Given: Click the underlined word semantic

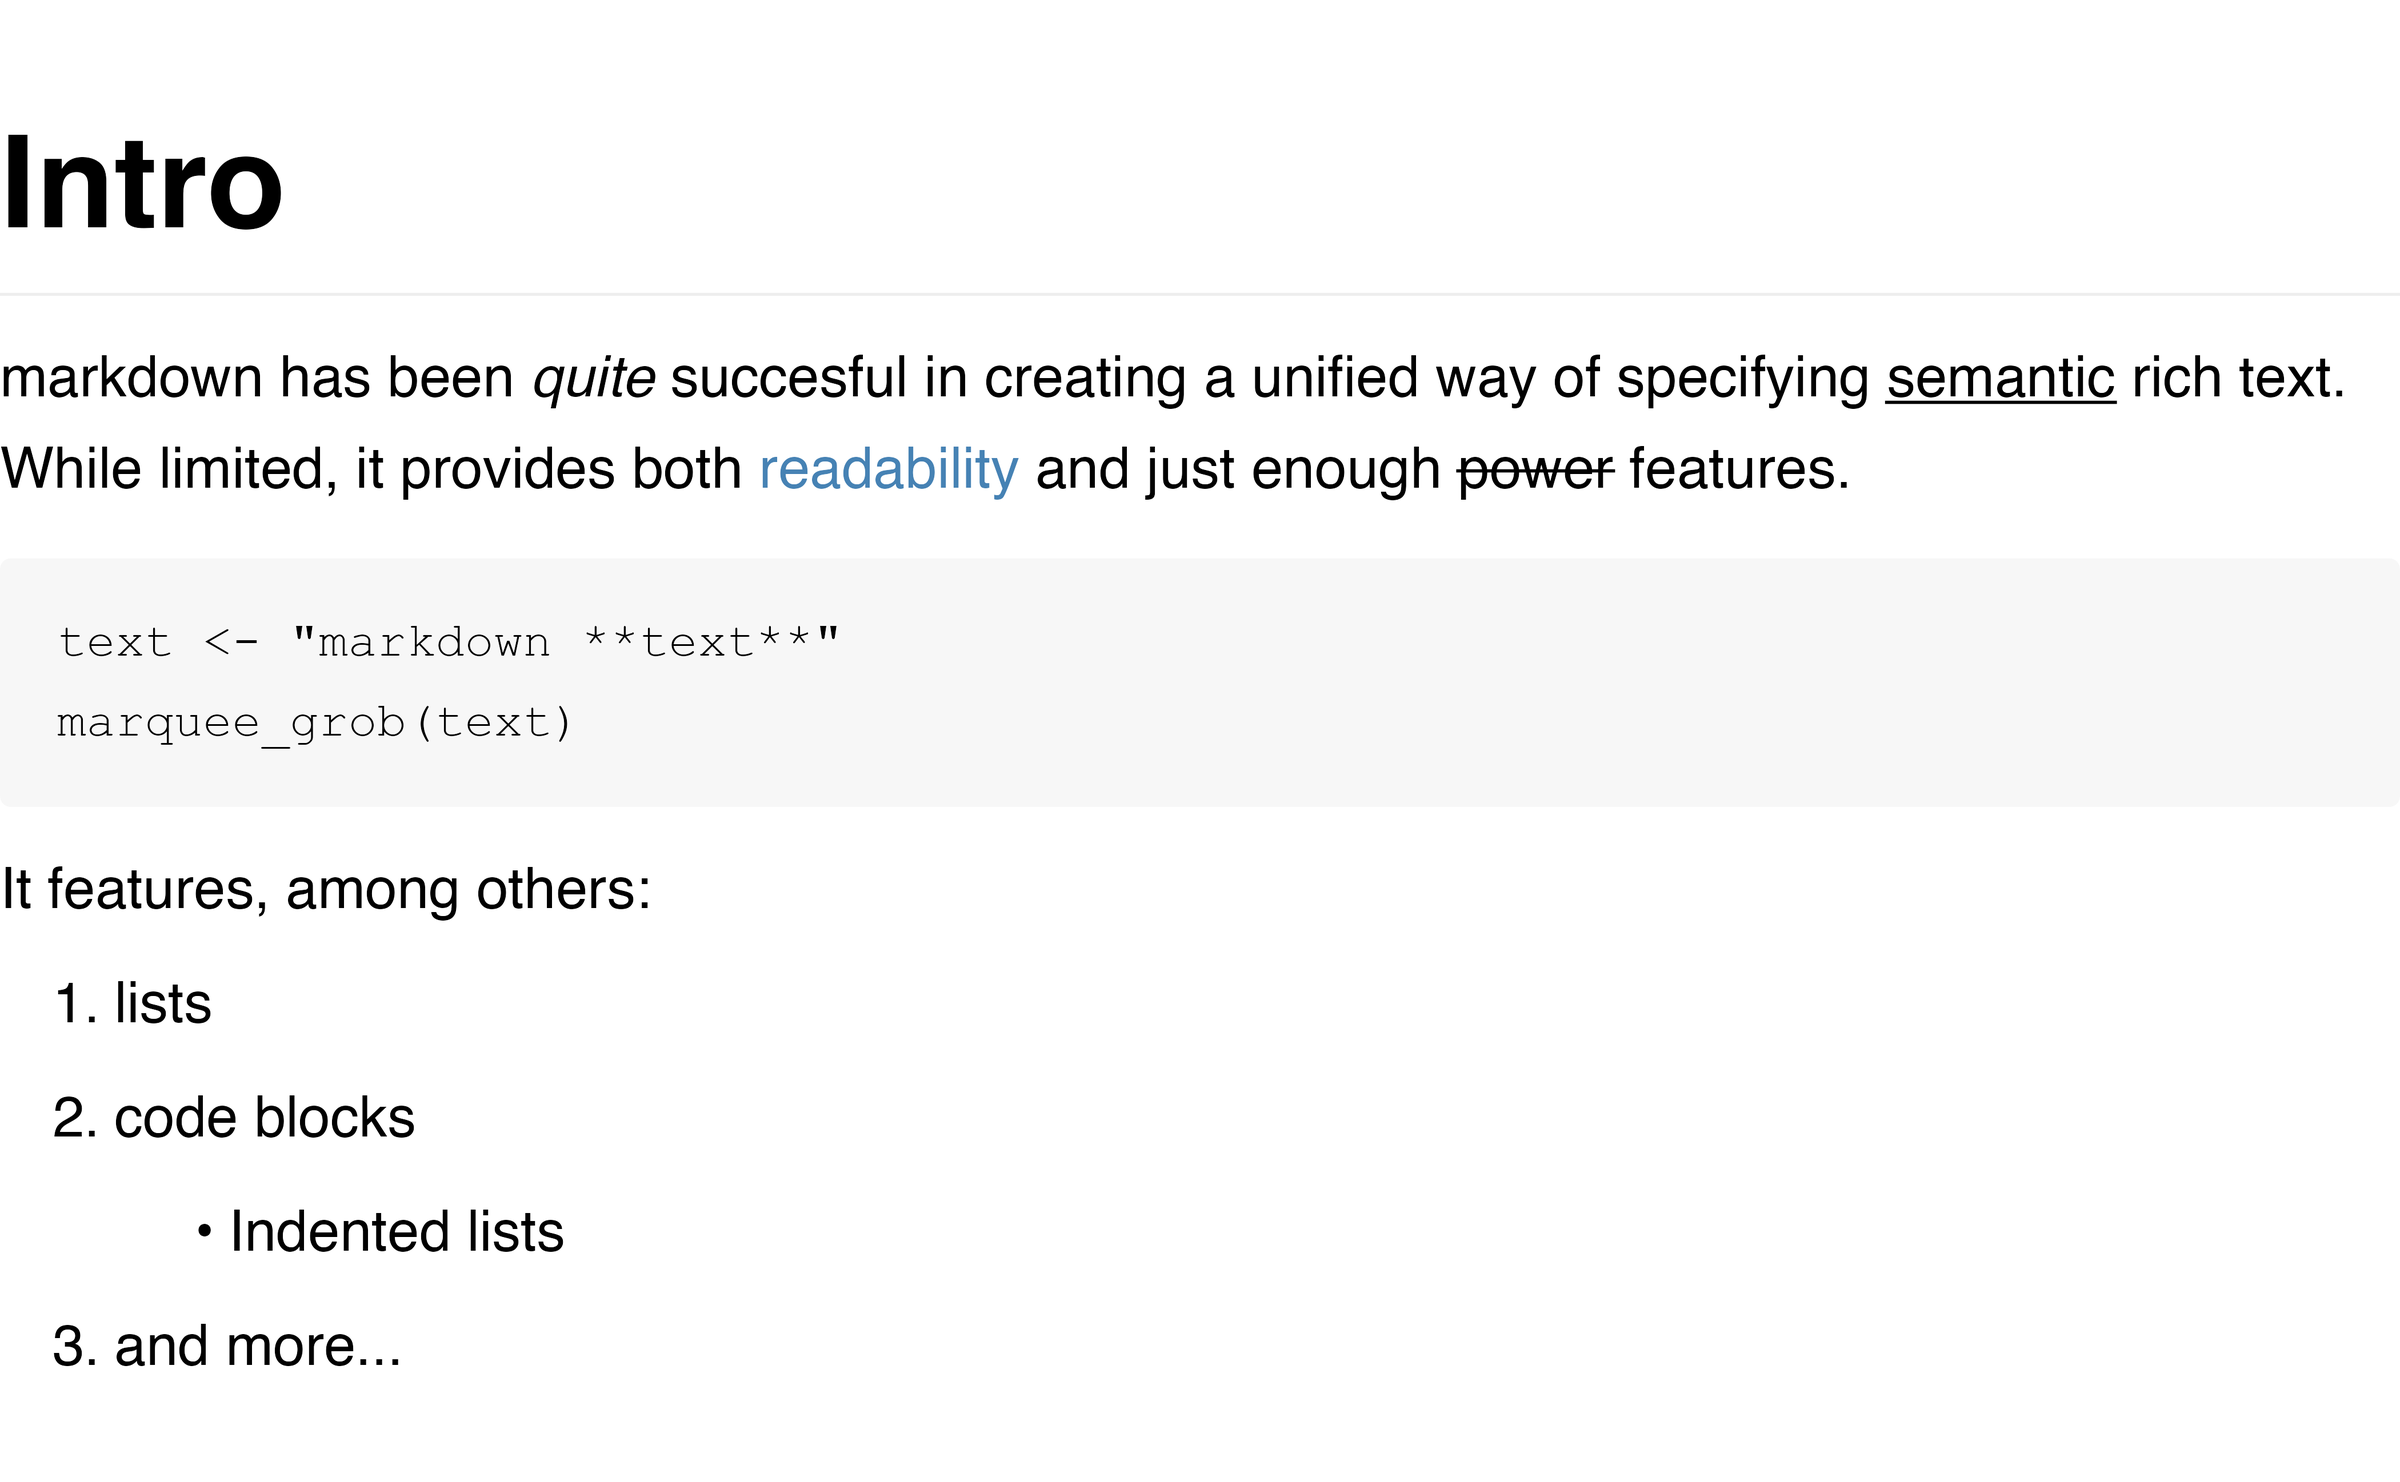Looking at the screenshot, I should coord(2000,379).
